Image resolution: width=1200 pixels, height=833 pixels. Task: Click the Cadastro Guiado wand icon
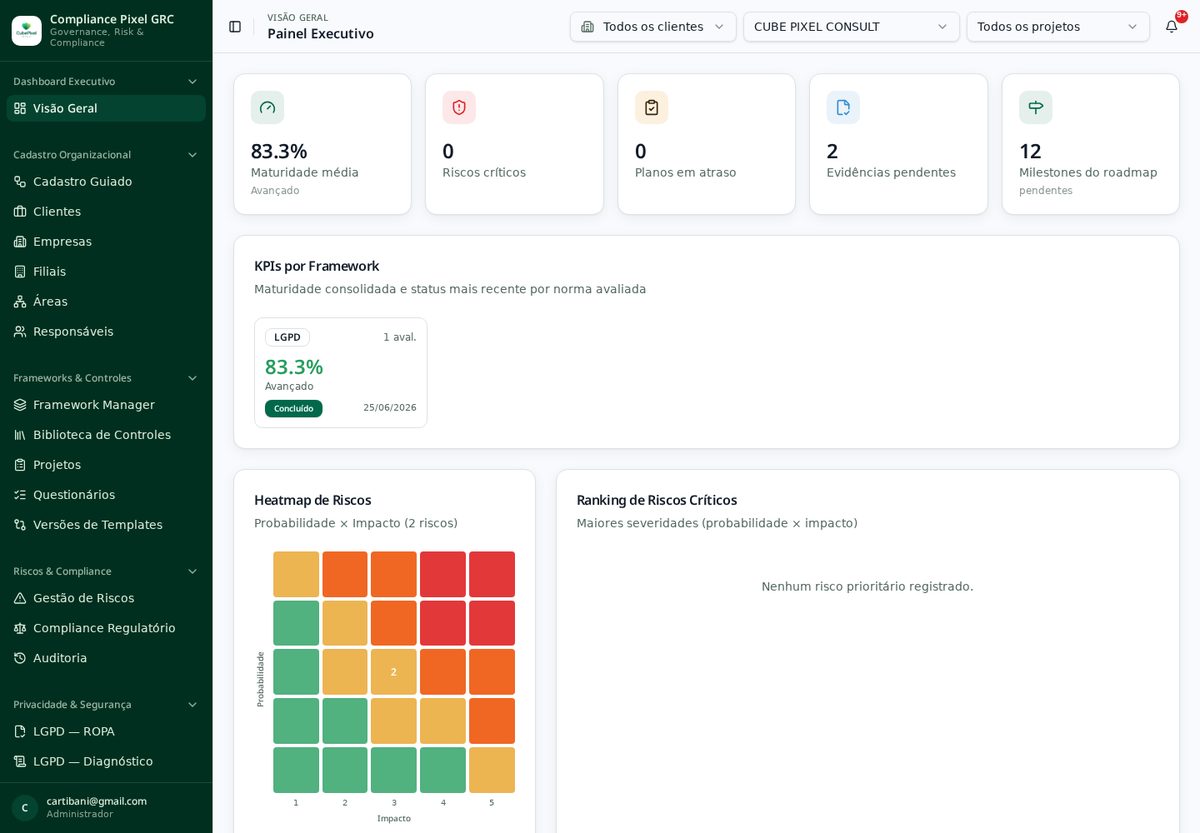tap(20, 182)
